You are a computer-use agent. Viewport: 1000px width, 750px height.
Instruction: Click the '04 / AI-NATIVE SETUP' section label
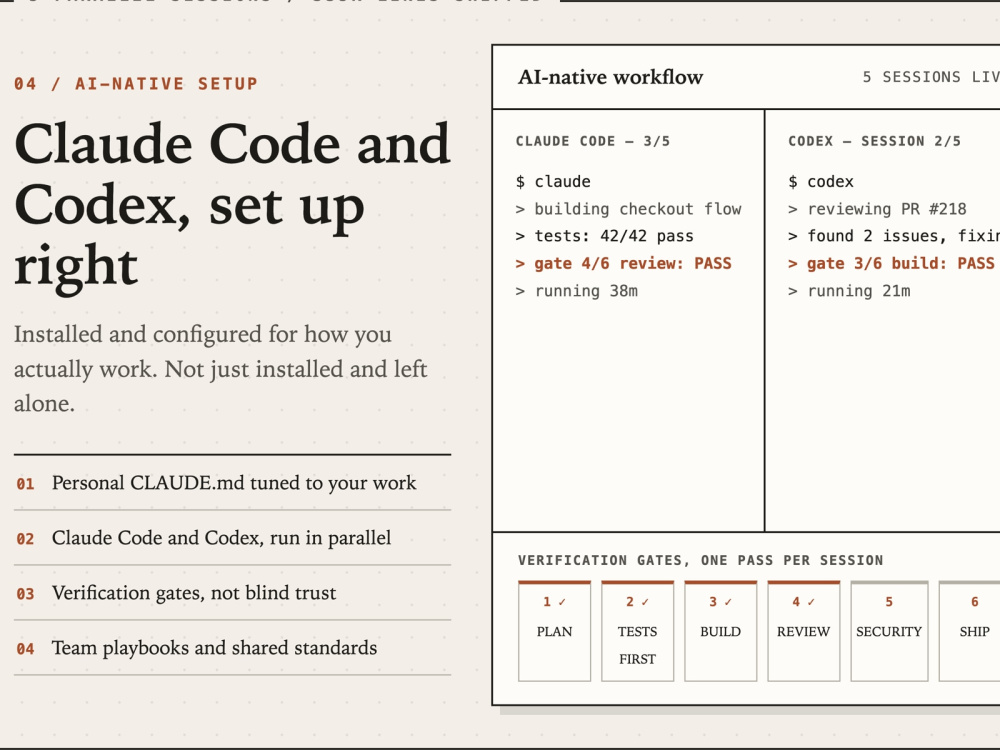click(x=136, y=84)
